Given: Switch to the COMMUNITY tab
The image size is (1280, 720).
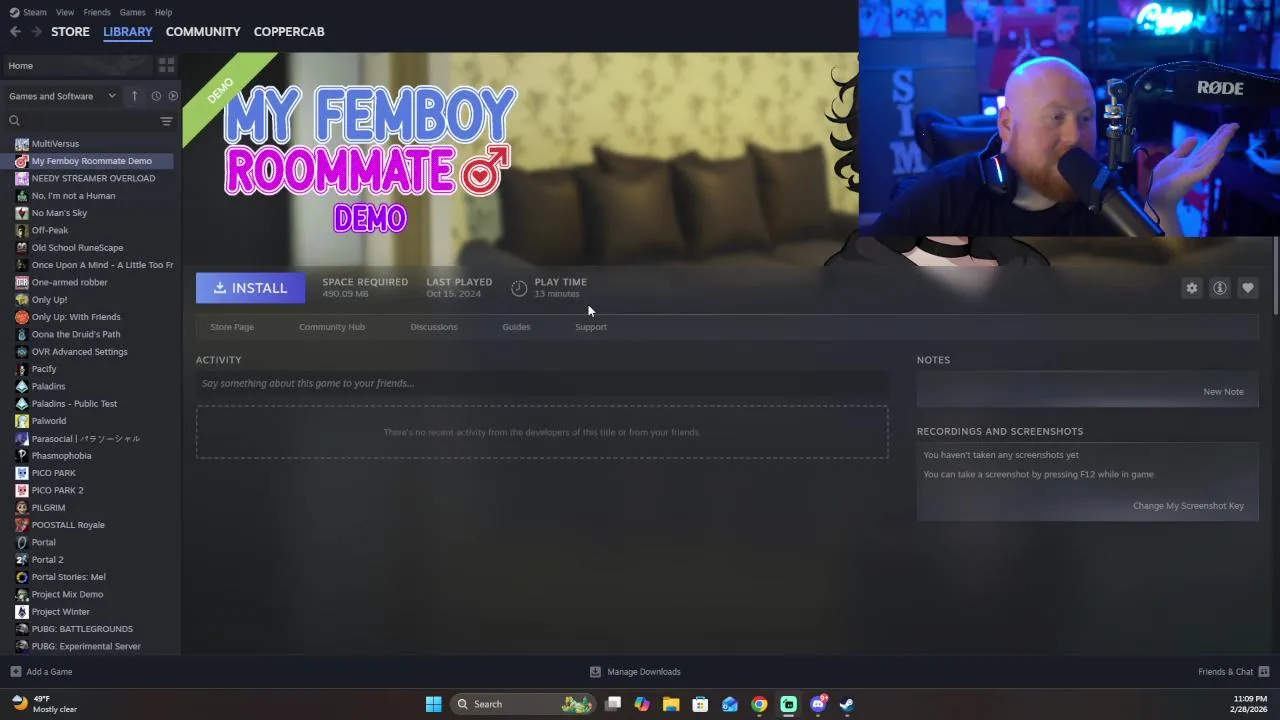Looking at the screenshot, I should tap(203, 32).
